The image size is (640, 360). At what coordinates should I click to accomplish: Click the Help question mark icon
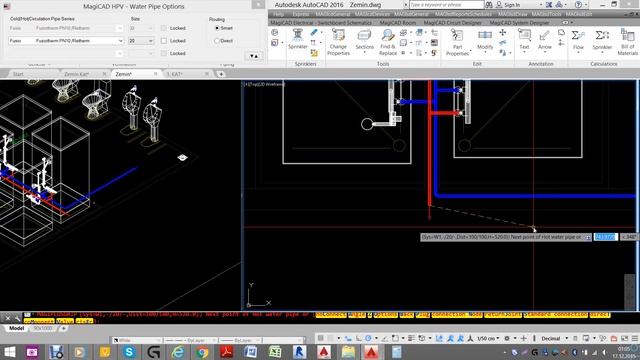pos(578,5)
